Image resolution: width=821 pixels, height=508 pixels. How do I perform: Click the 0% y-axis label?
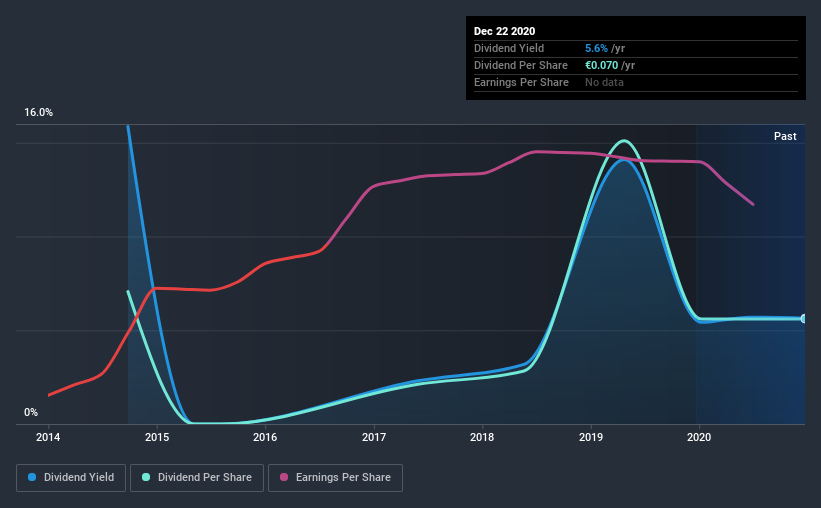(31, 412)
